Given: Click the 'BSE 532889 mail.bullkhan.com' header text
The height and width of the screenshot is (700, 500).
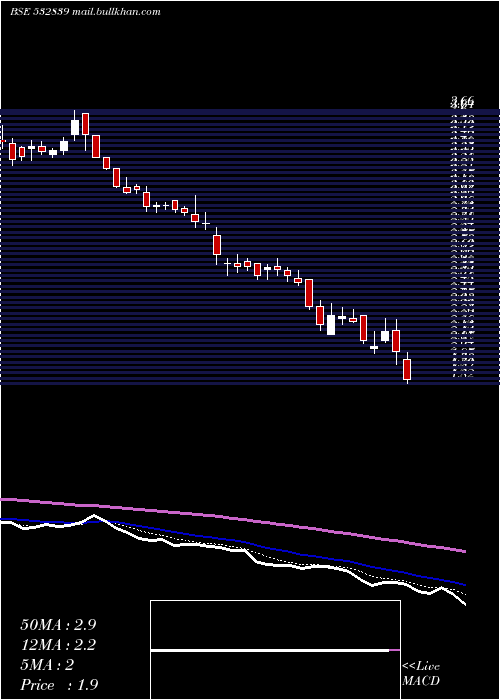Looking at the screenshot, I should point(85,12).
